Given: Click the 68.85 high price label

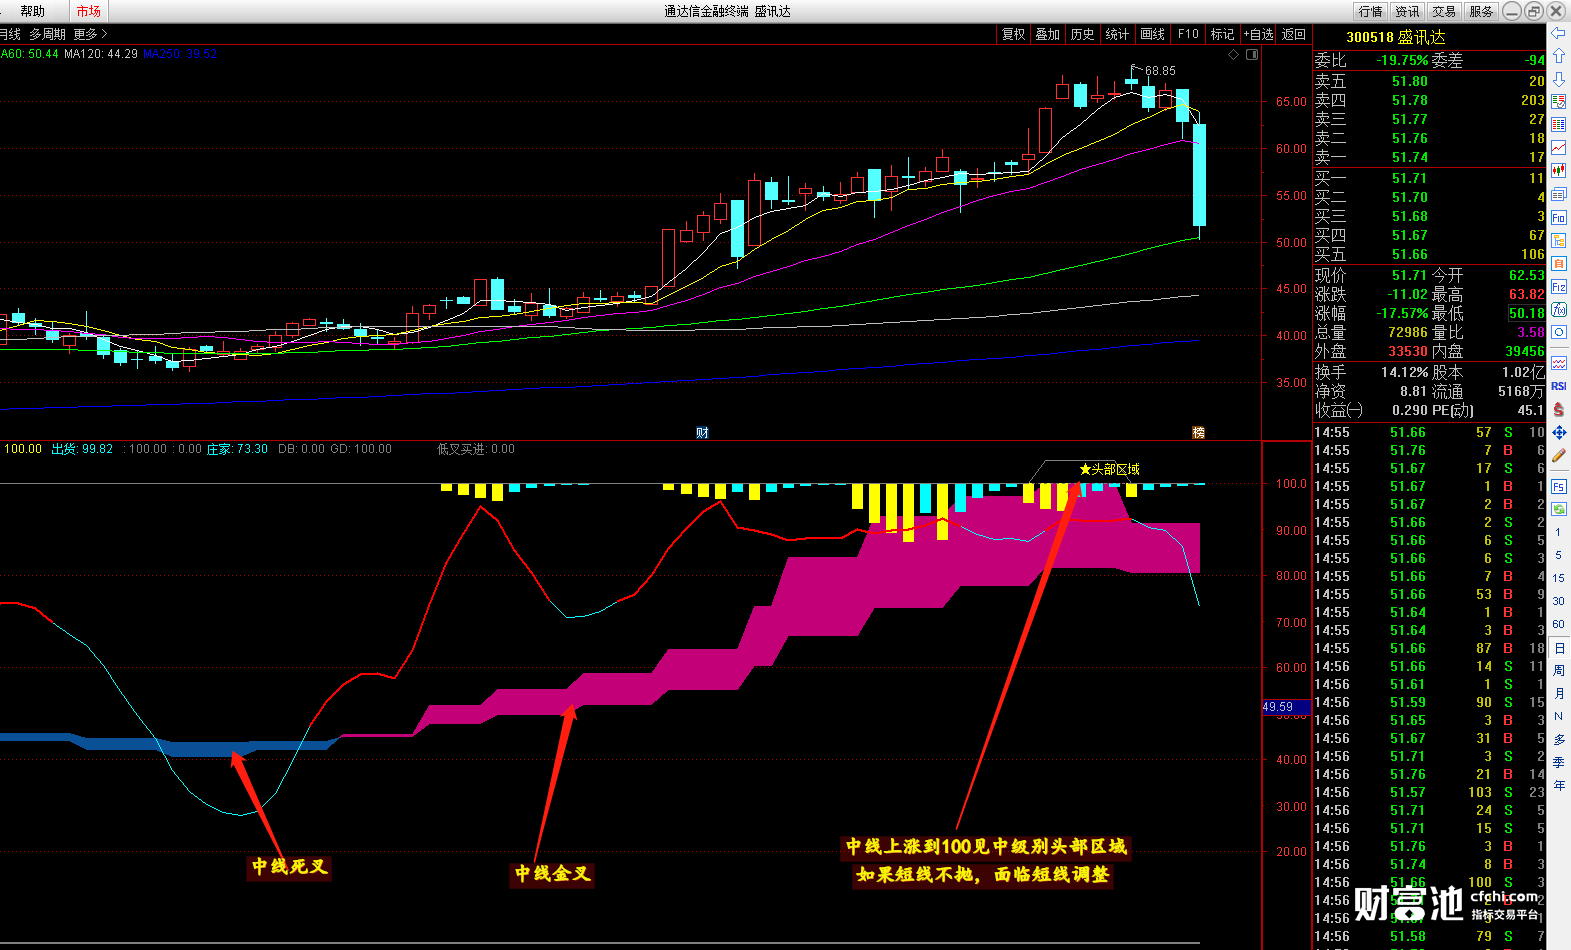Looking at the screenshot, I should pos(1161,71).
